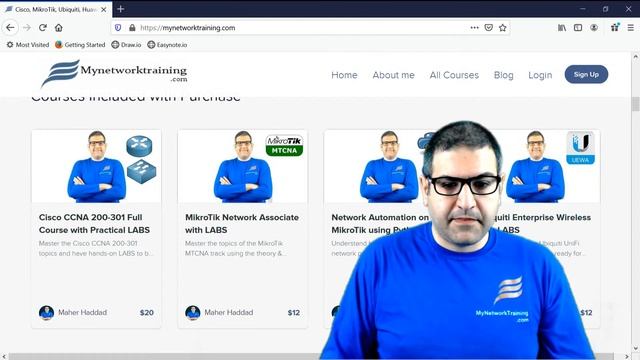Image resolution: width=640 pixels, height=360 pixels.
Task: Click the vertical page scrollbar thumb
Action: pyautogui.click(x=636, y=104)
